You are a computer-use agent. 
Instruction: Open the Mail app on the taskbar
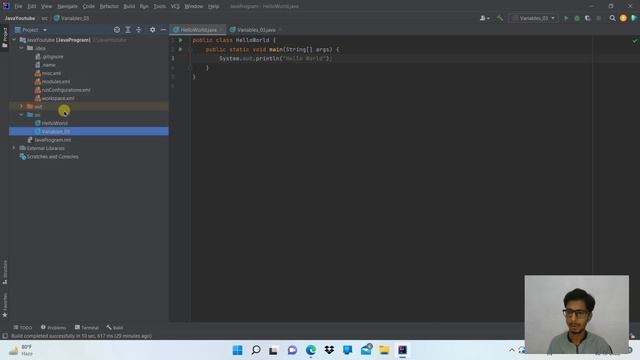(366, 349)
